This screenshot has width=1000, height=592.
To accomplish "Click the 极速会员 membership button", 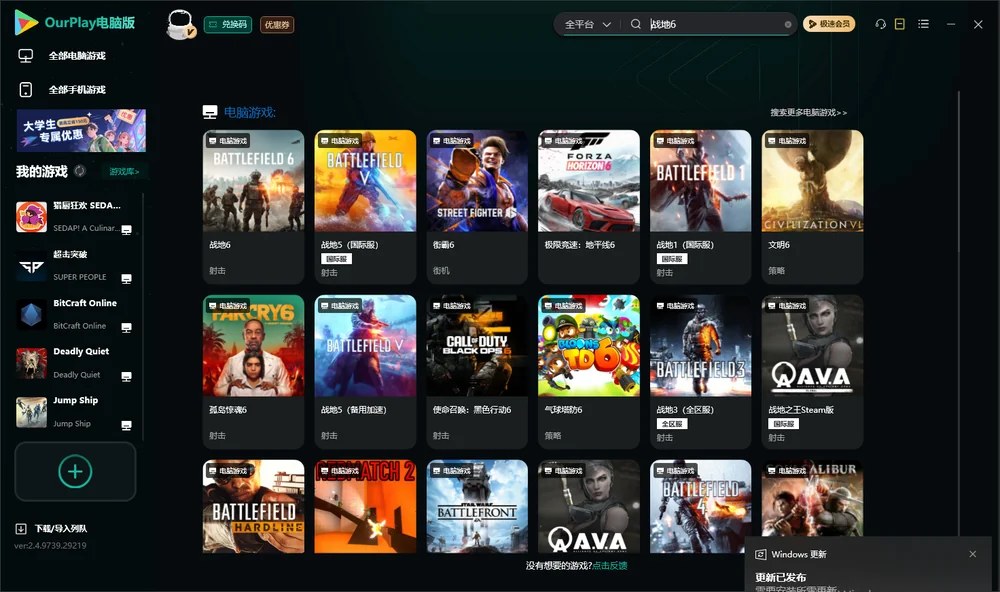I will 829,24.
